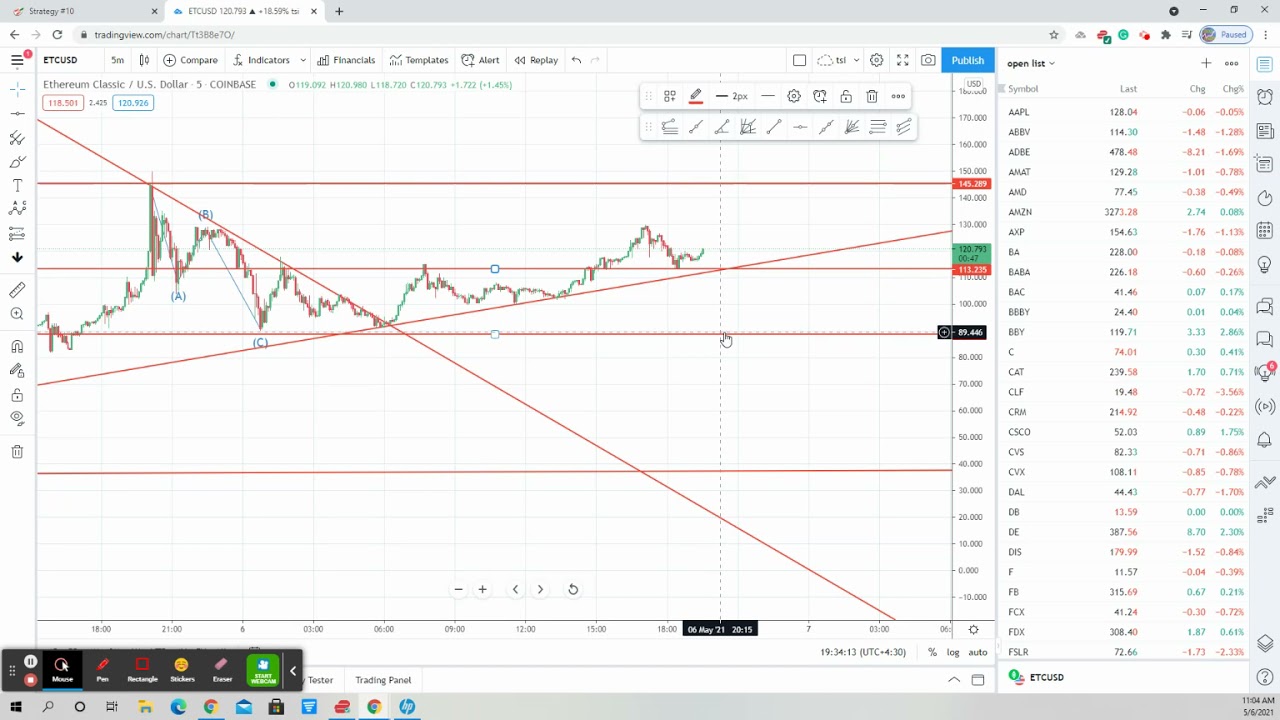Toggle auto scale on price axis

(x=977, y=652)
